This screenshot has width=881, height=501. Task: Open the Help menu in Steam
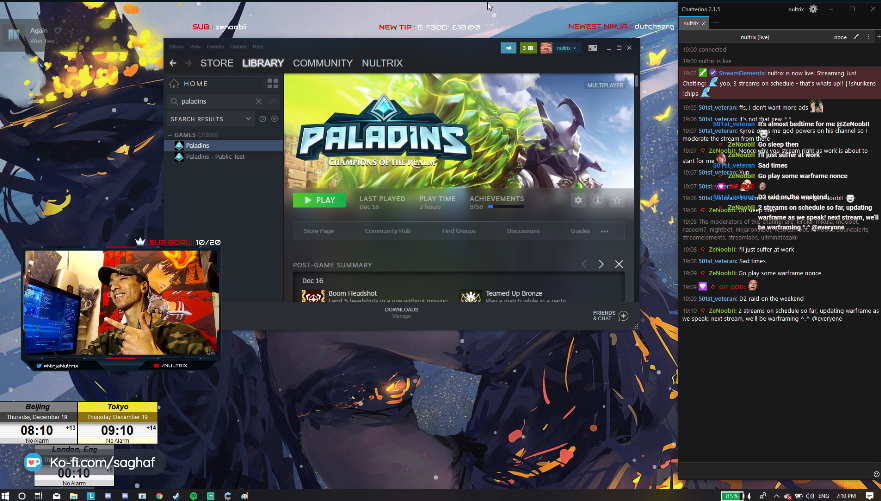pyautogui.click(x=258, y=47)
